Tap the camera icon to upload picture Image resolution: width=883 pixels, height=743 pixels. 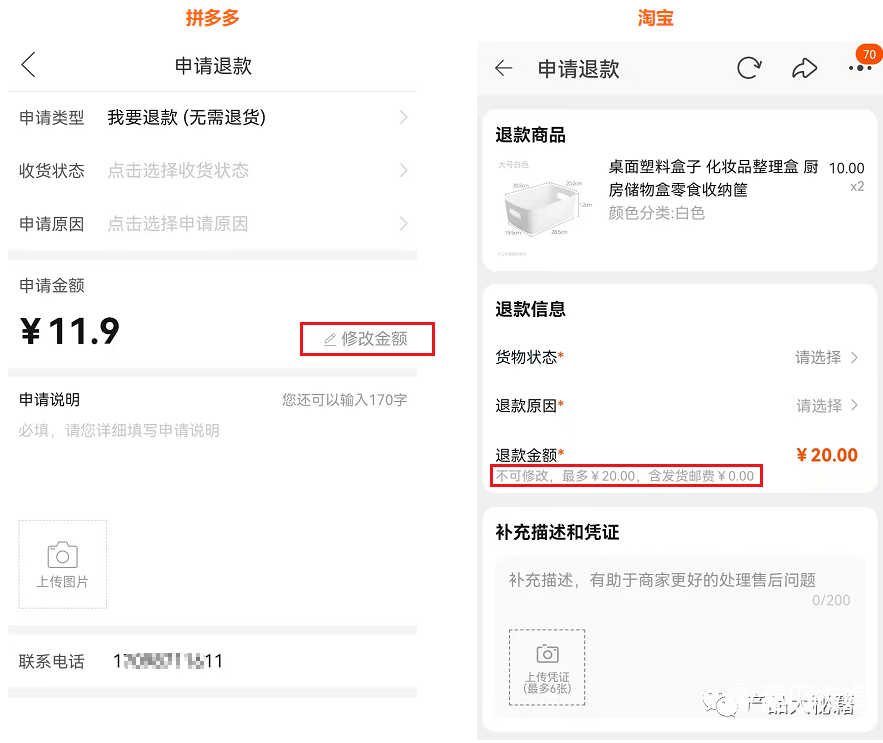point(62,555)
